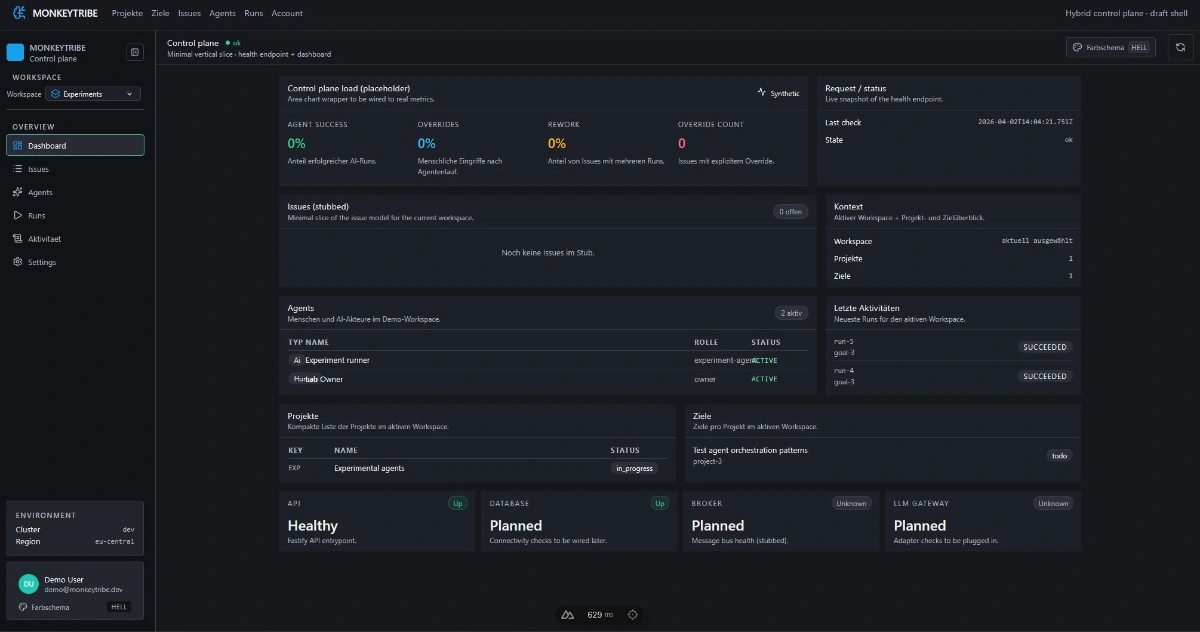This screenshot has height=632, width=1200.
Task: Go to Aktivitaet in the sidebar
Action: (x=75, y=239)
